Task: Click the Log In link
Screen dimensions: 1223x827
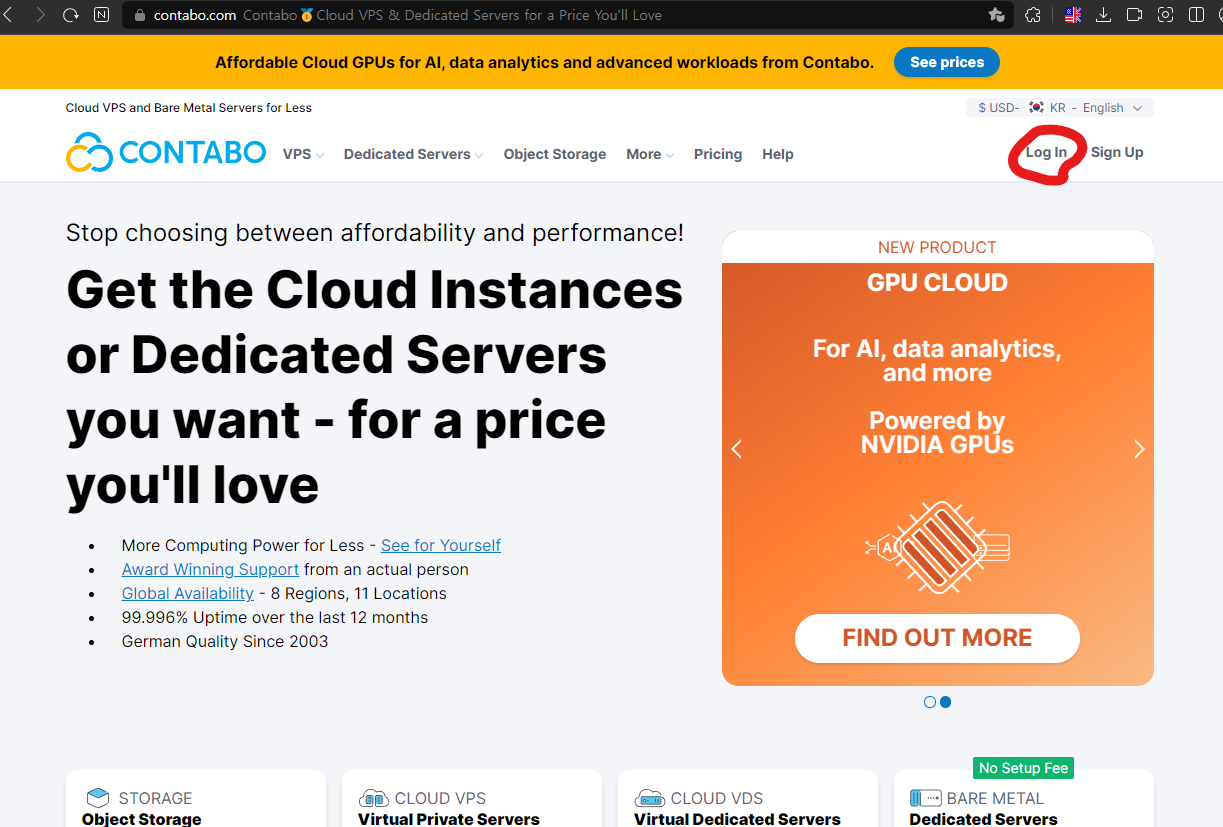Action: pos(1046,152)
